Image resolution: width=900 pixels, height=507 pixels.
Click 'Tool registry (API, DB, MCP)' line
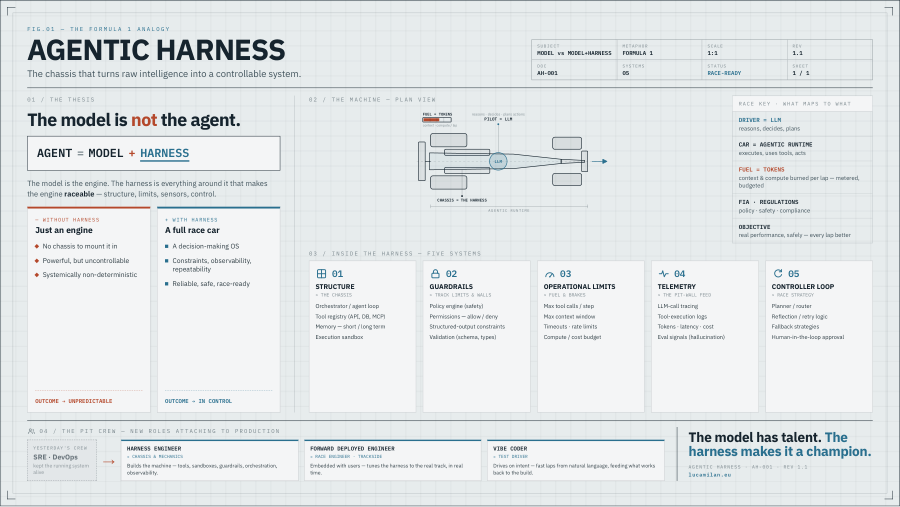[x=350, y=316]
